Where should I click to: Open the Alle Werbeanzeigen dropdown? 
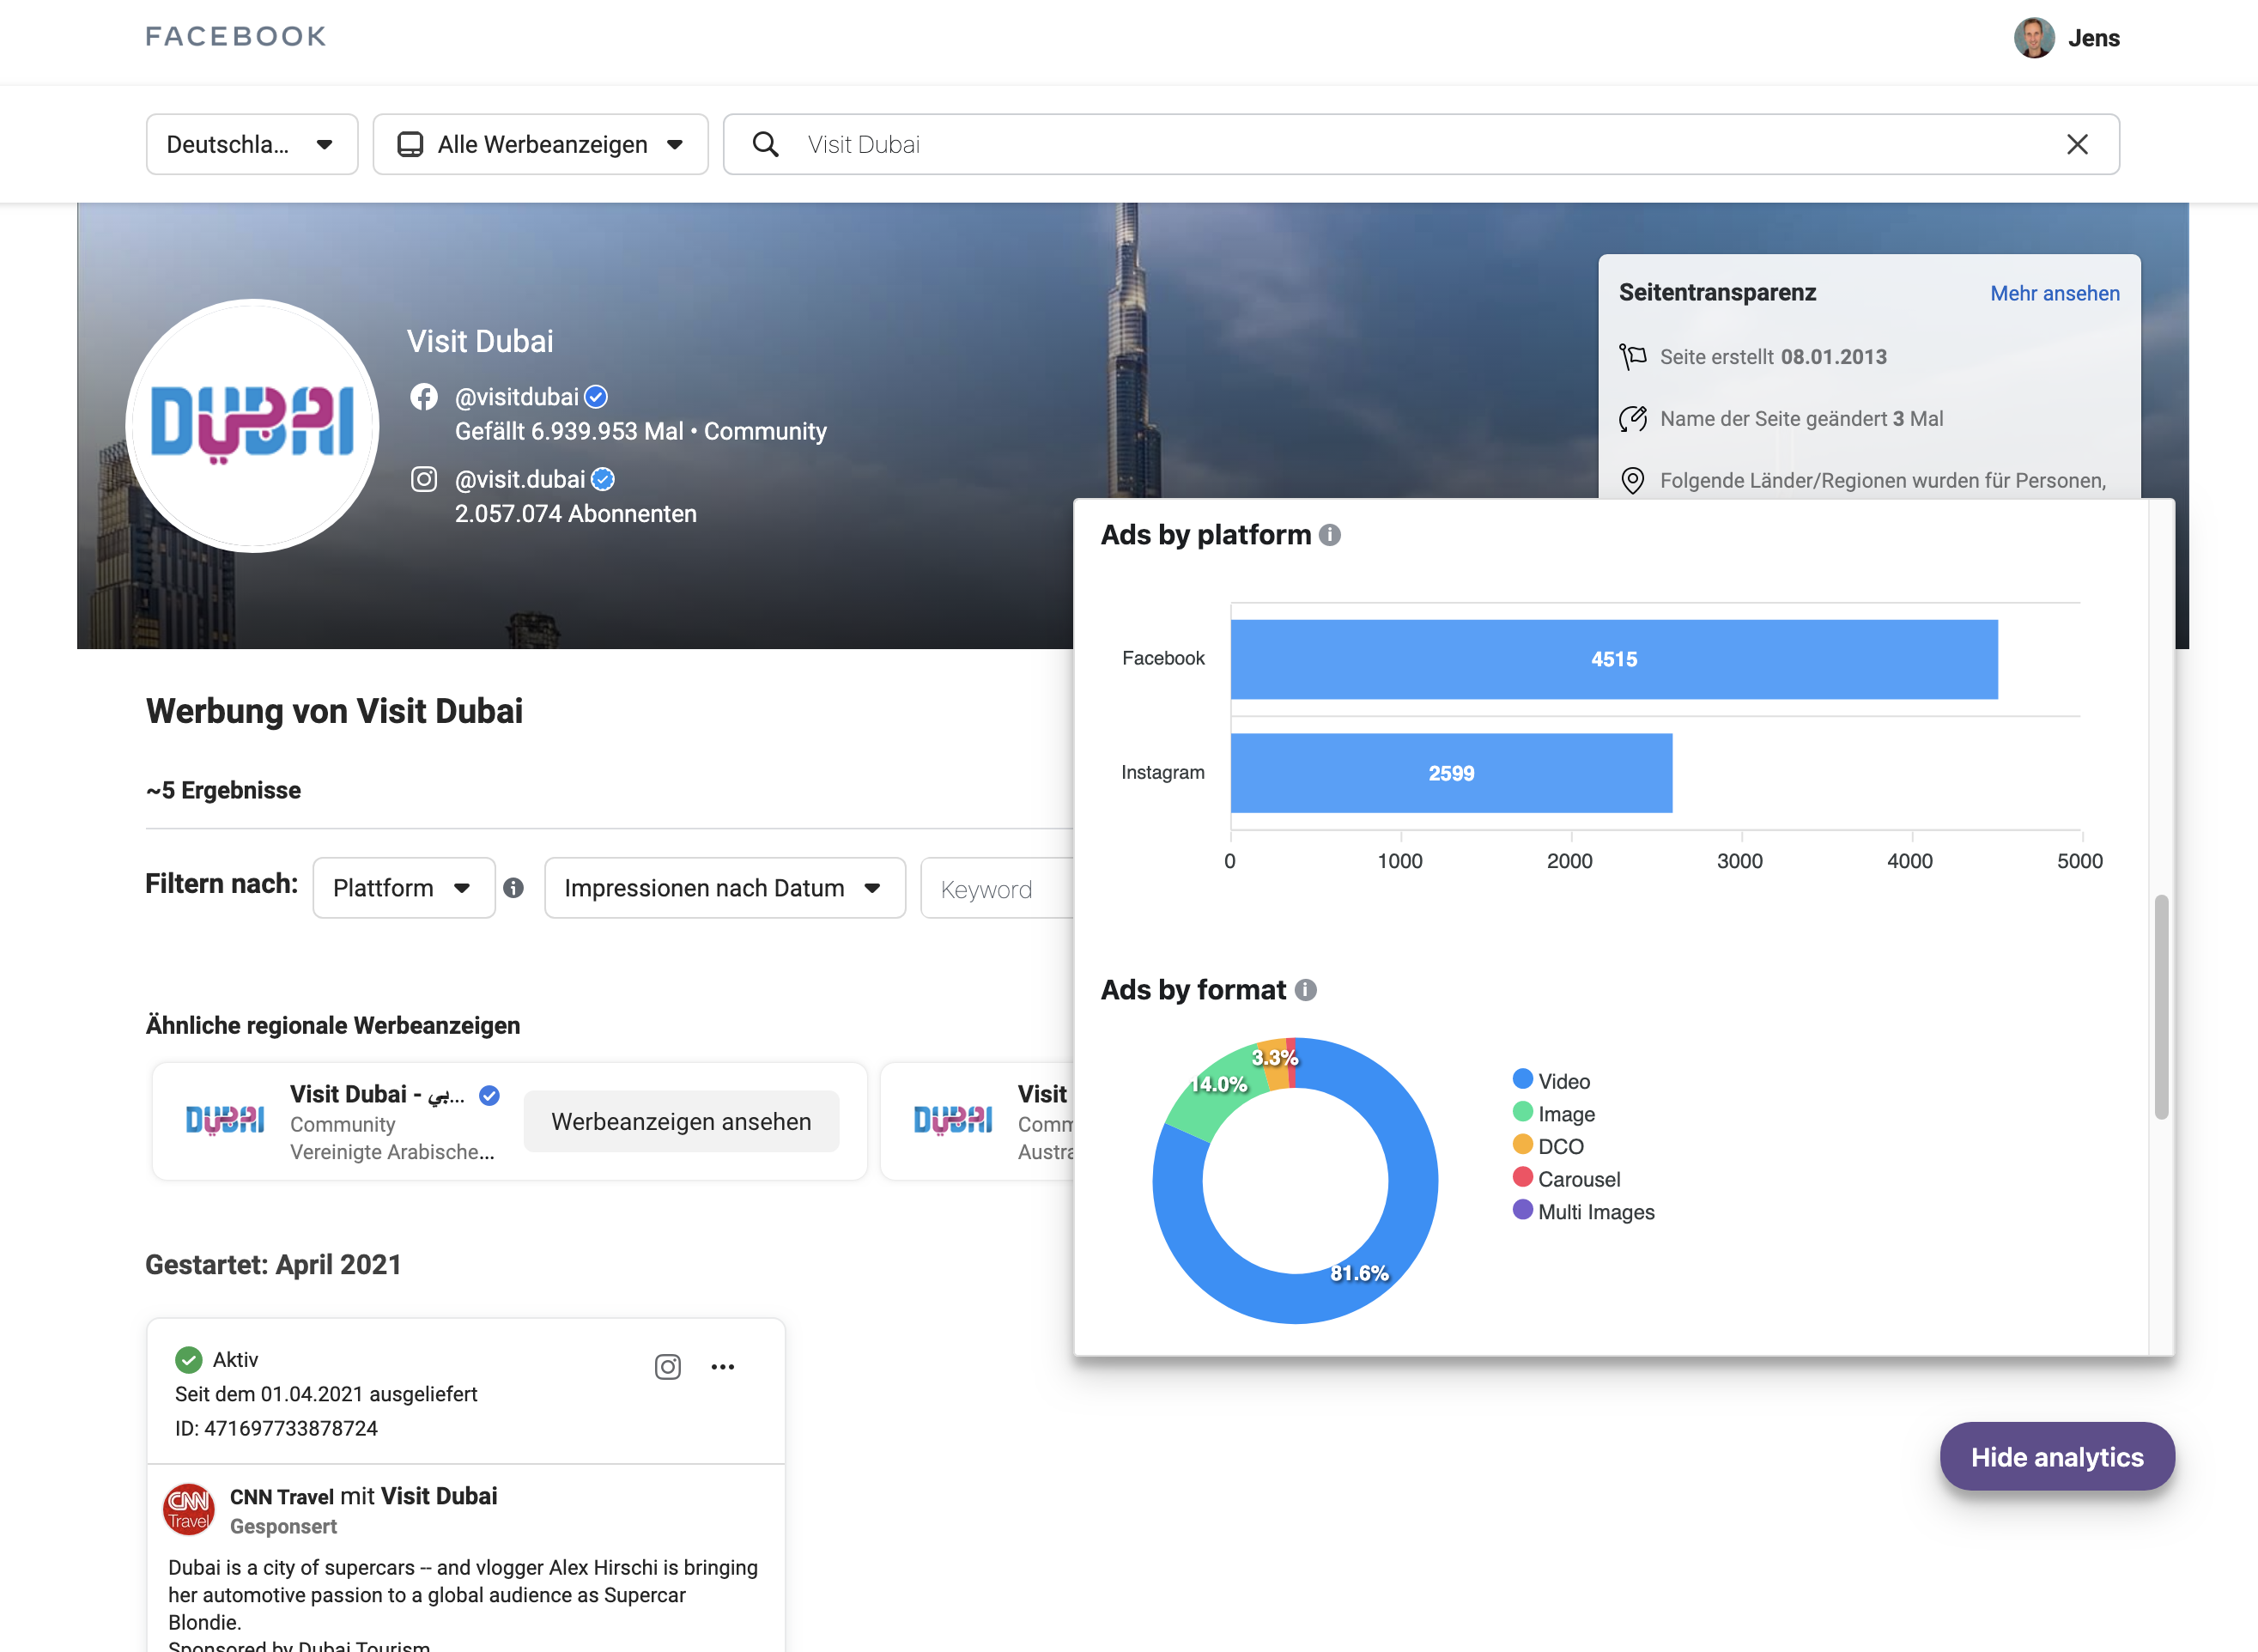pos(540,144)
